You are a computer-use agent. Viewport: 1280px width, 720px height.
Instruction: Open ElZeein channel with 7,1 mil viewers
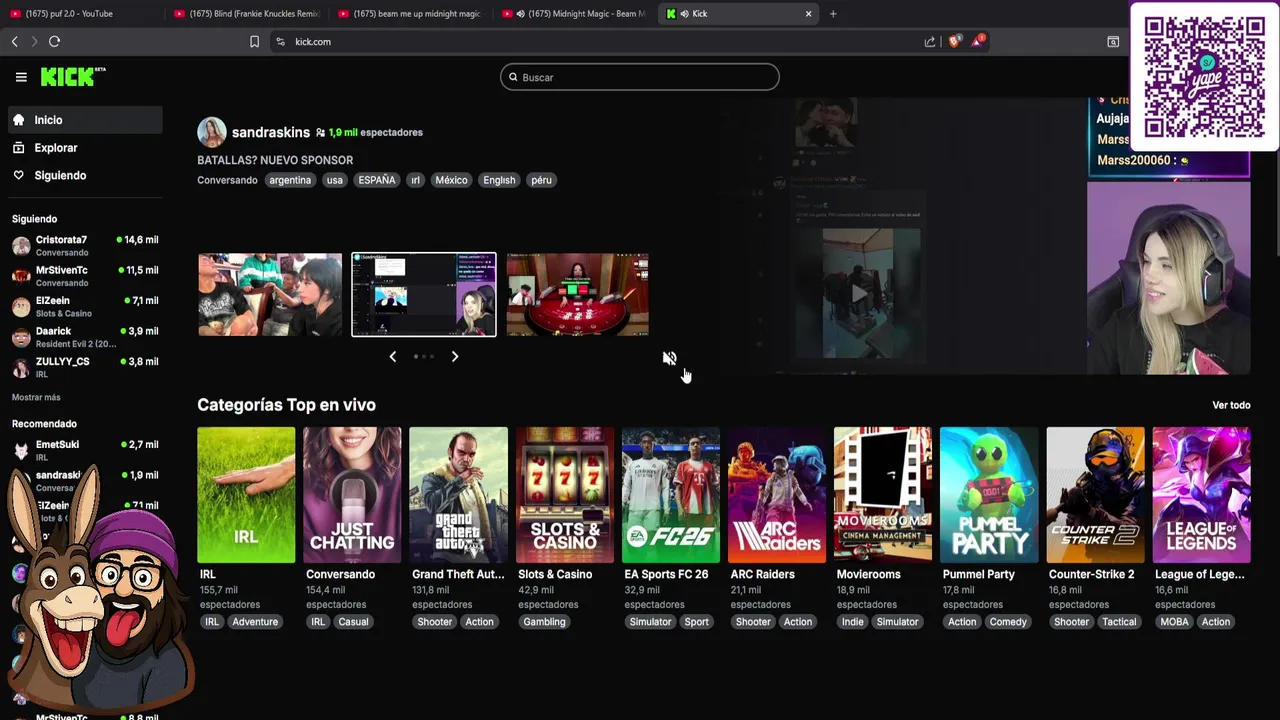click(84, 306)
